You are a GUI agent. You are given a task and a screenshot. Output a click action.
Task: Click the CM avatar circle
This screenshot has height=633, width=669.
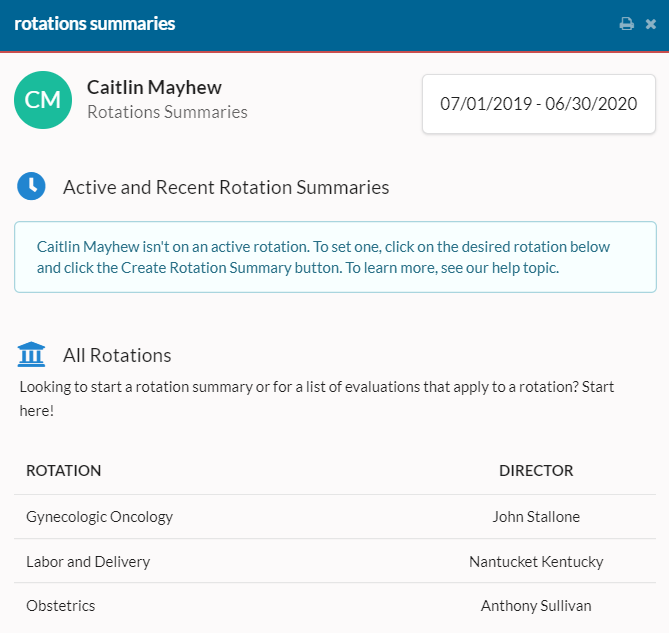[x=43, y=100]
